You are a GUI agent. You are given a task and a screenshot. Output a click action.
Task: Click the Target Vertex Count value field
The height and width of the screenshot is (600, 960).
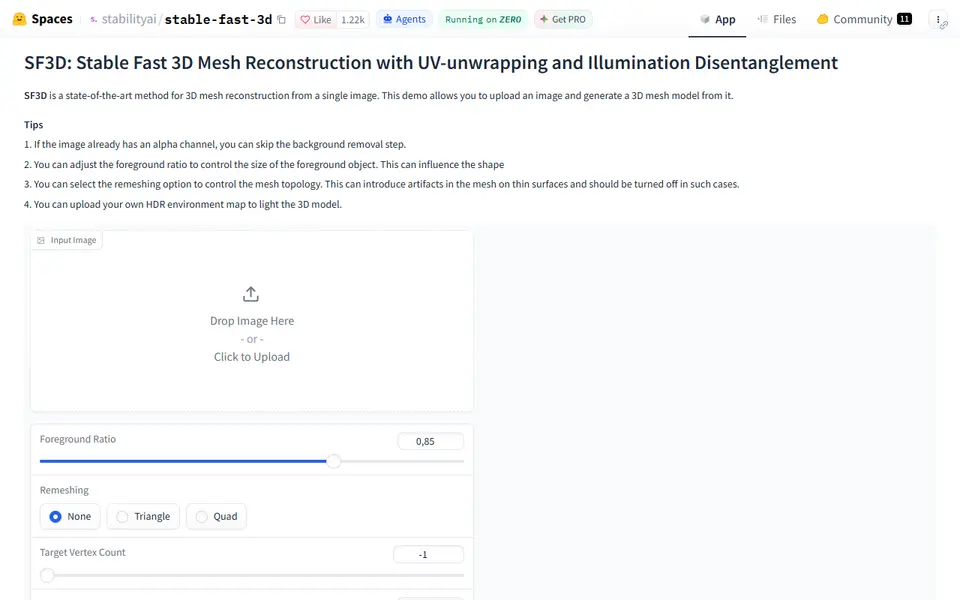(429, 554)
